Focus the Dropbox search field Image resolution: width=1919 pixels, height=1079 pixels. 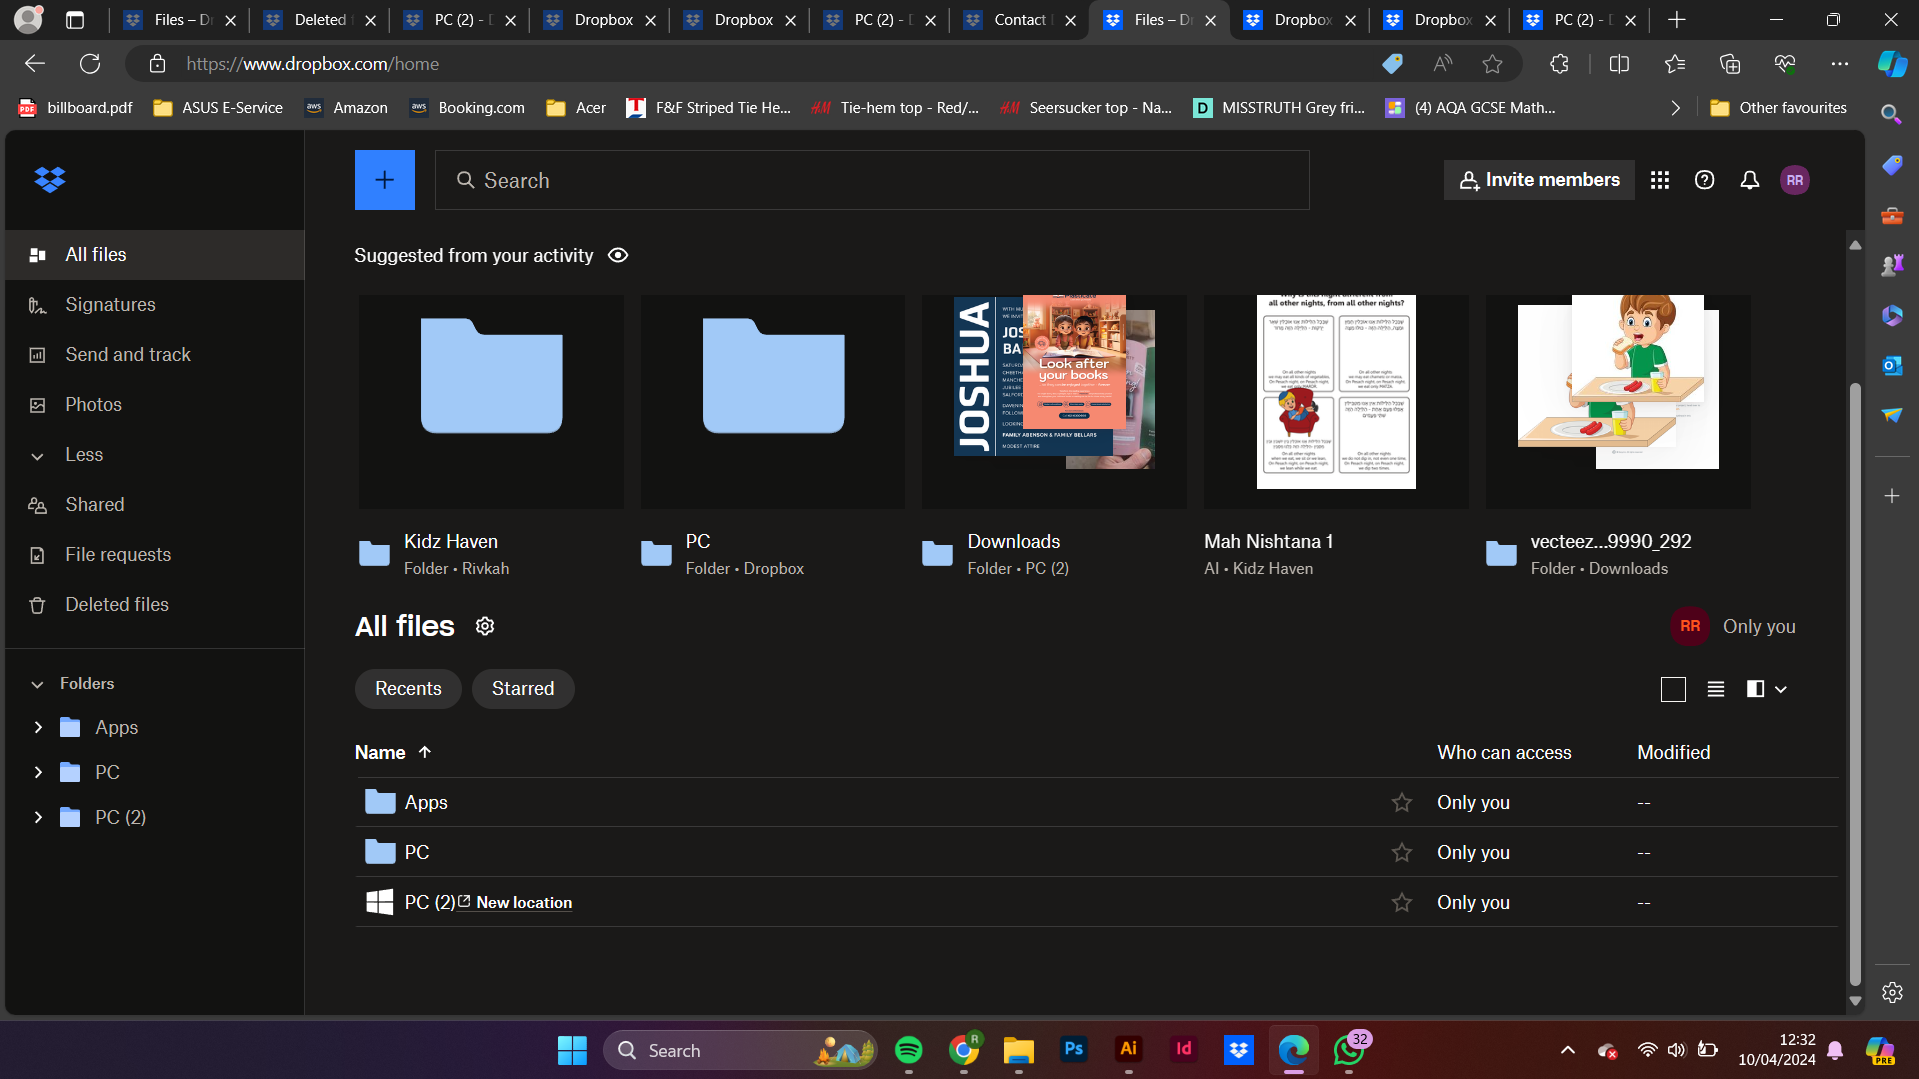point(872,180)
